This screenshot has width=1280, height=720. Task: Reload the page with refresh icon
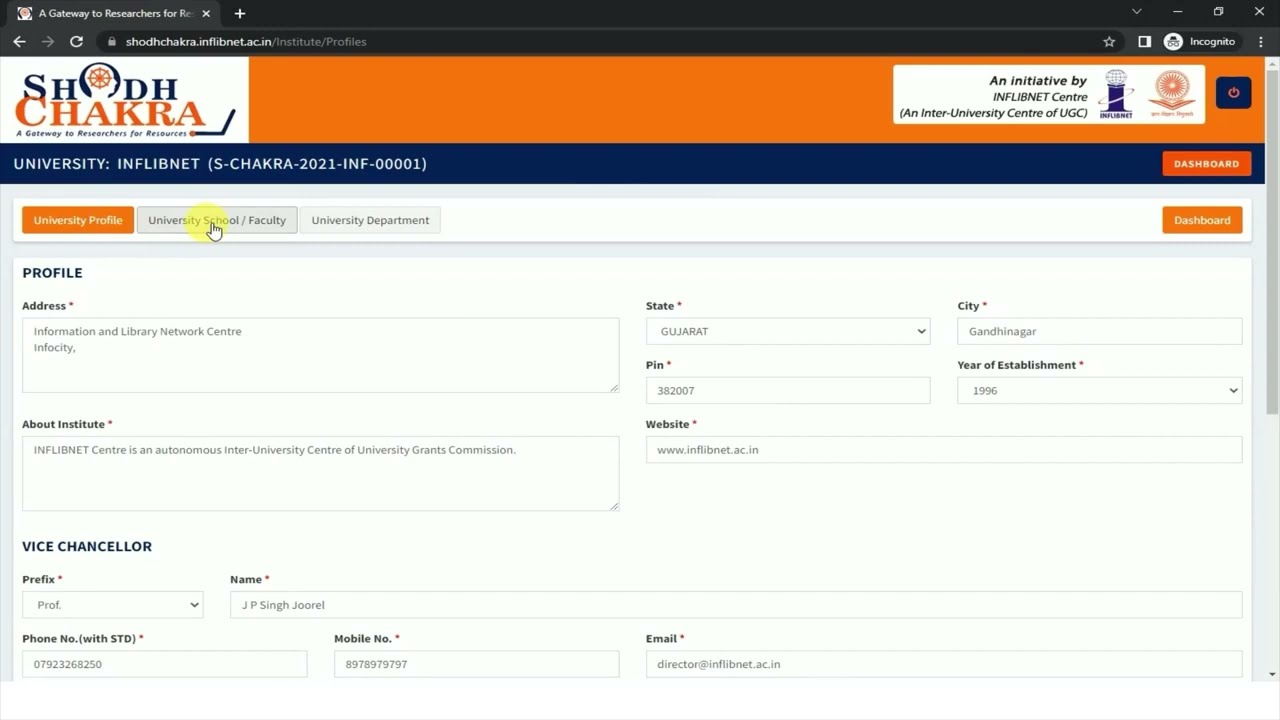point(76,42)
